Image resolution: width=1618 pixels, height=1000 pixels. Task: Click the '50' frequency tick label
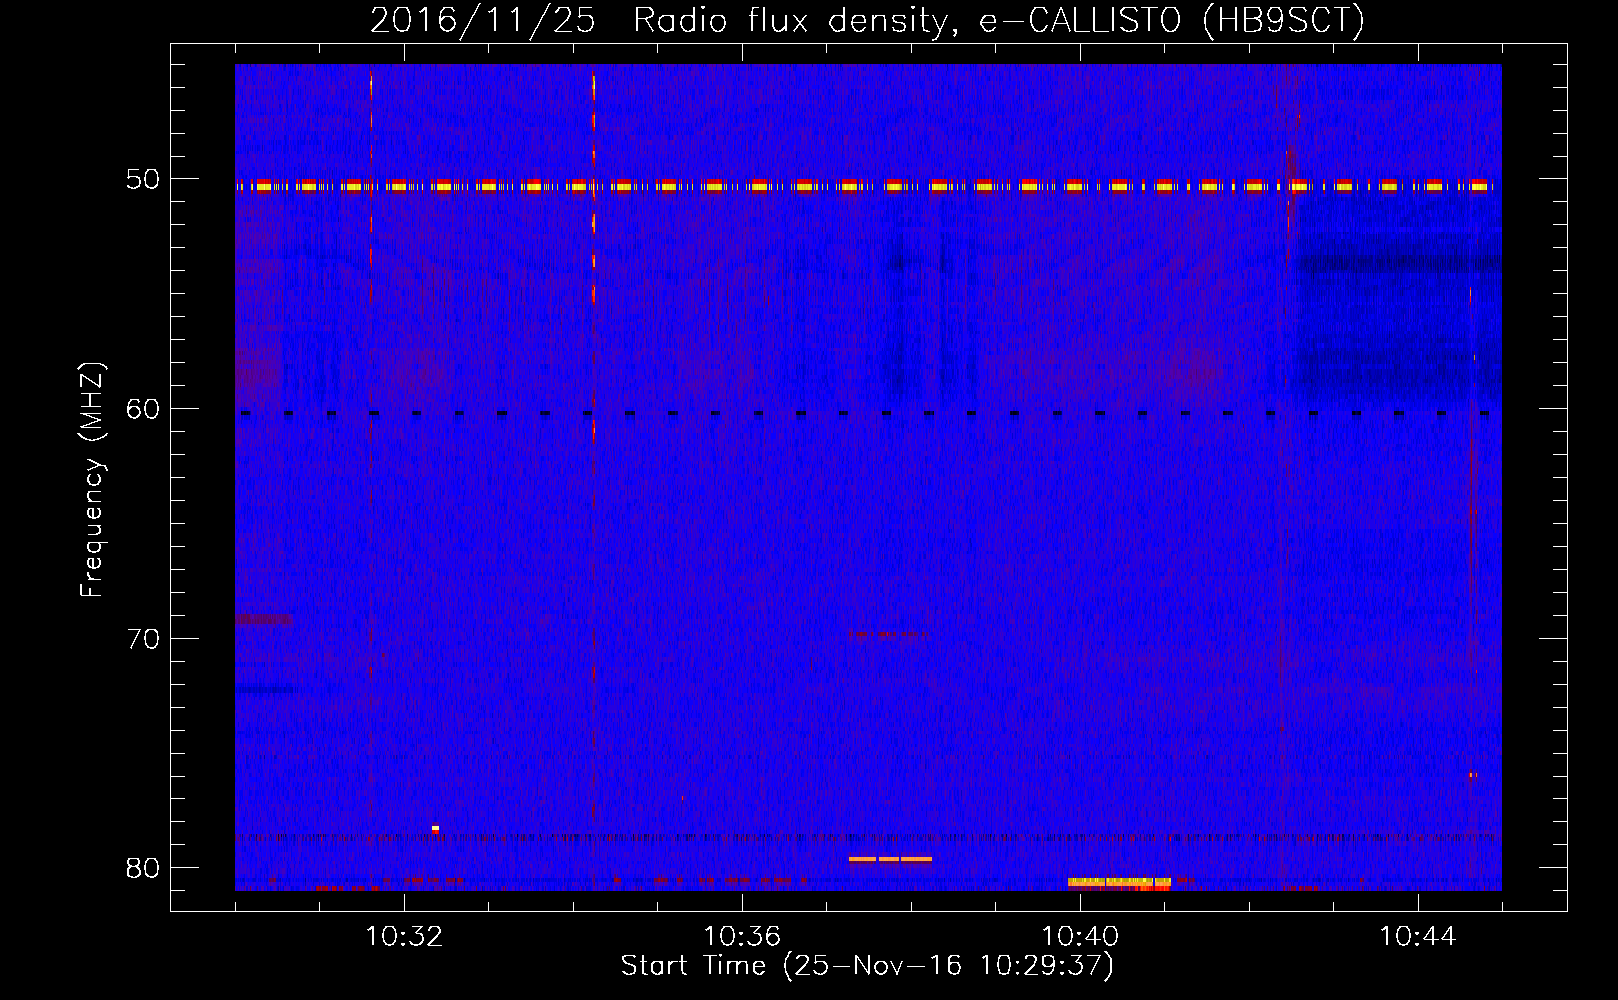point(143,179)
